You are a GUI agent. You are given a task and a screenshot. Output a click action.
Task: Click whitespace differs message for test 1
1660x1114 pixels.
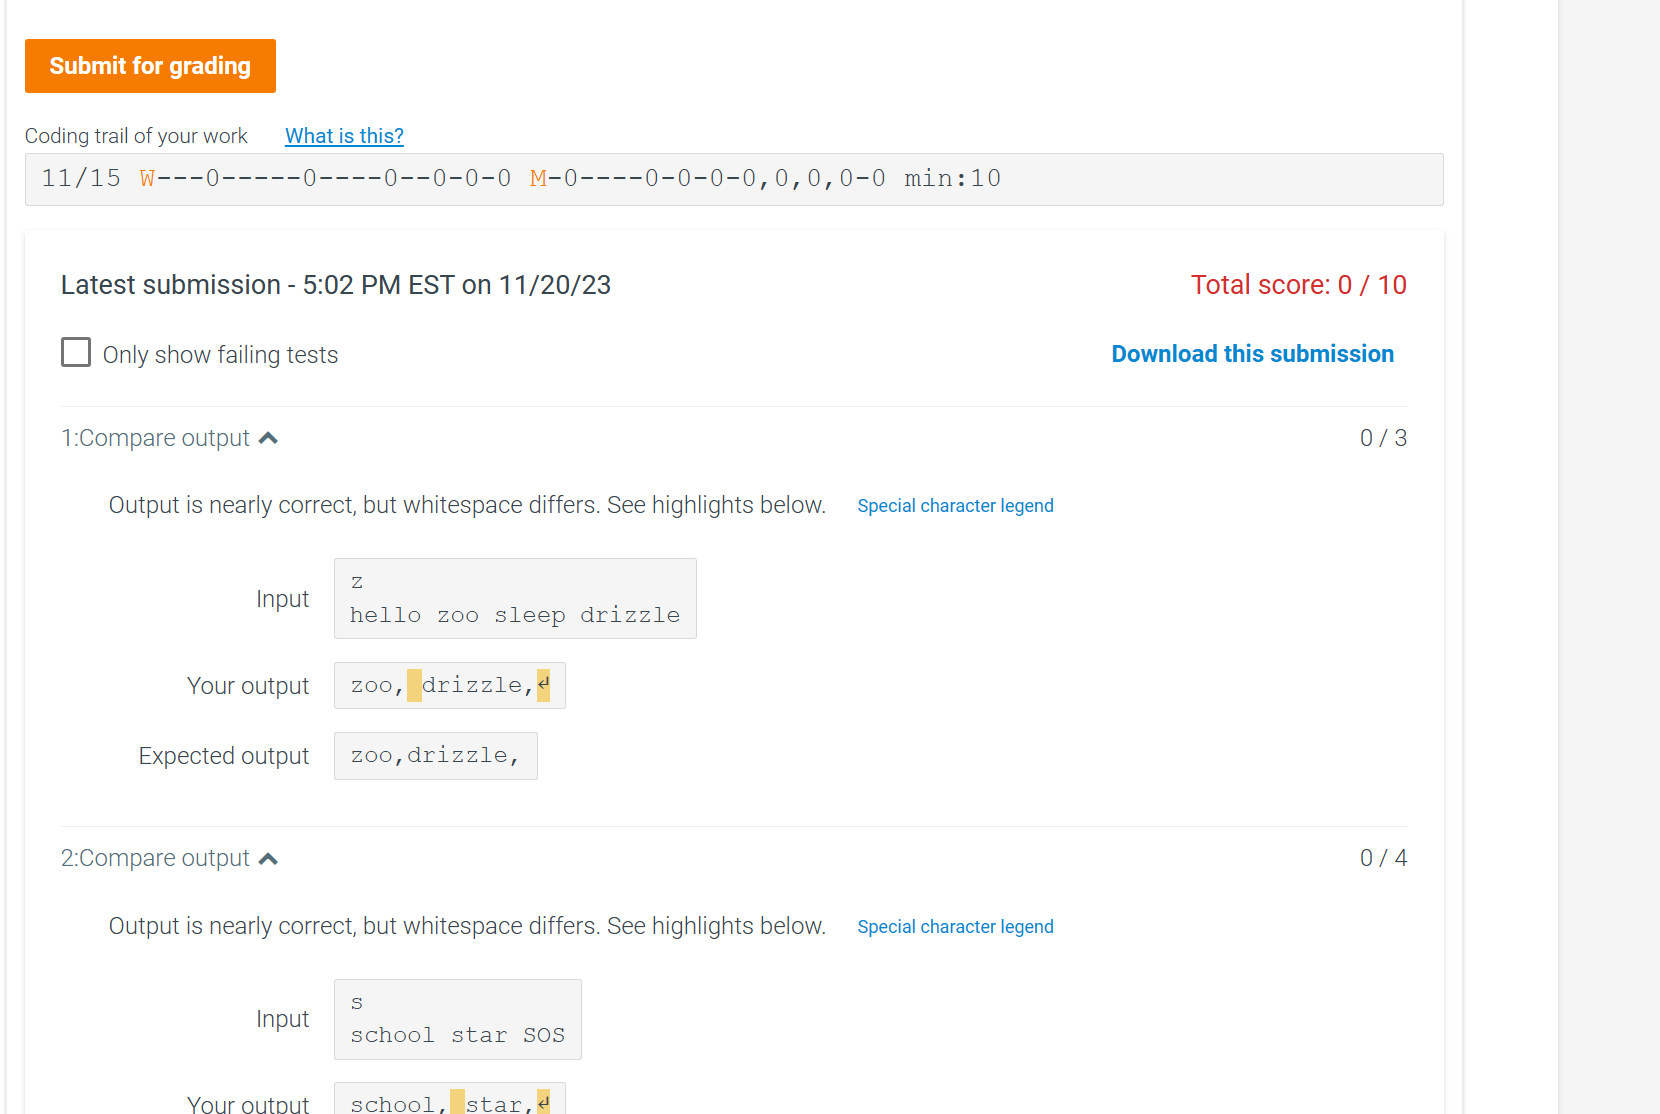tap(467, 505)
